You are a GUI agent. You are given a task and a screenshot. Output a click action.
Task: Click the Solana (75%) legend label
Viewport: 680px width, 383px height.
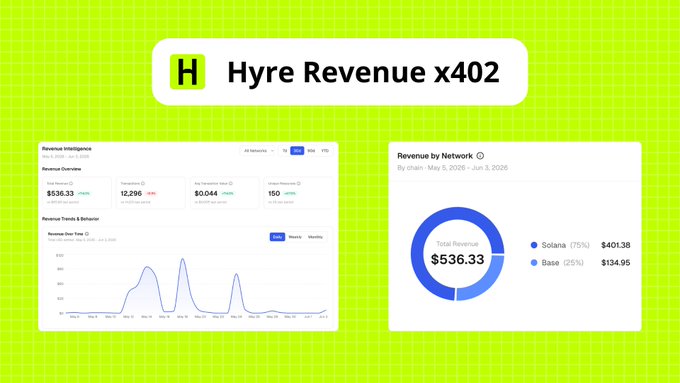[x=566, y=245]
